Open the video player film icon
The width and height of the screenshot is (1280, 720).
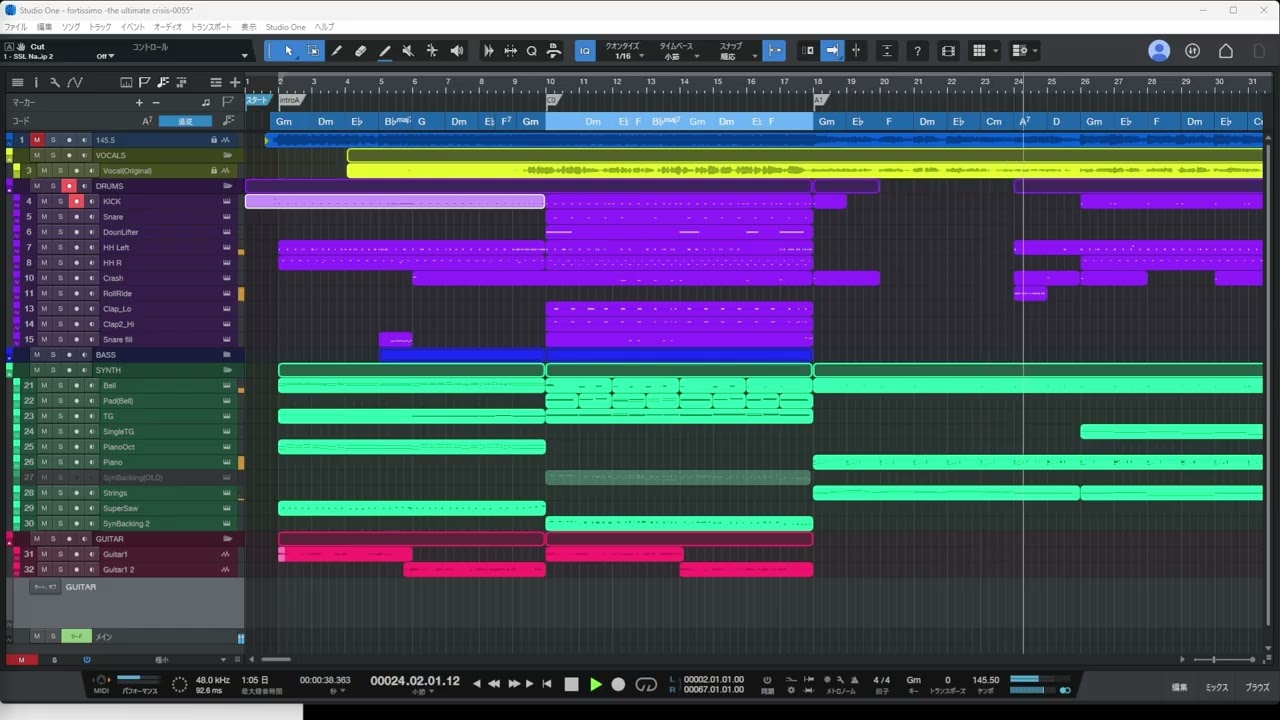coord(949,51)
